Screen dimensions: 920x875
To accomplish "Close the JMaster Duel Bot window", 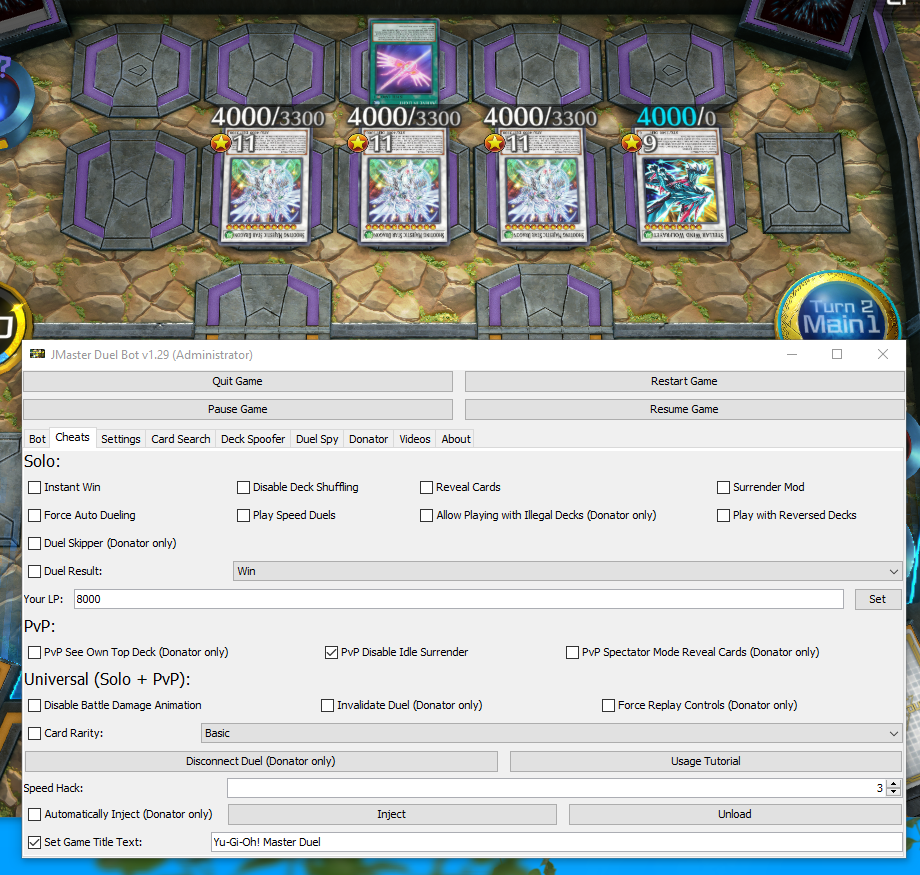I will 883,354.
